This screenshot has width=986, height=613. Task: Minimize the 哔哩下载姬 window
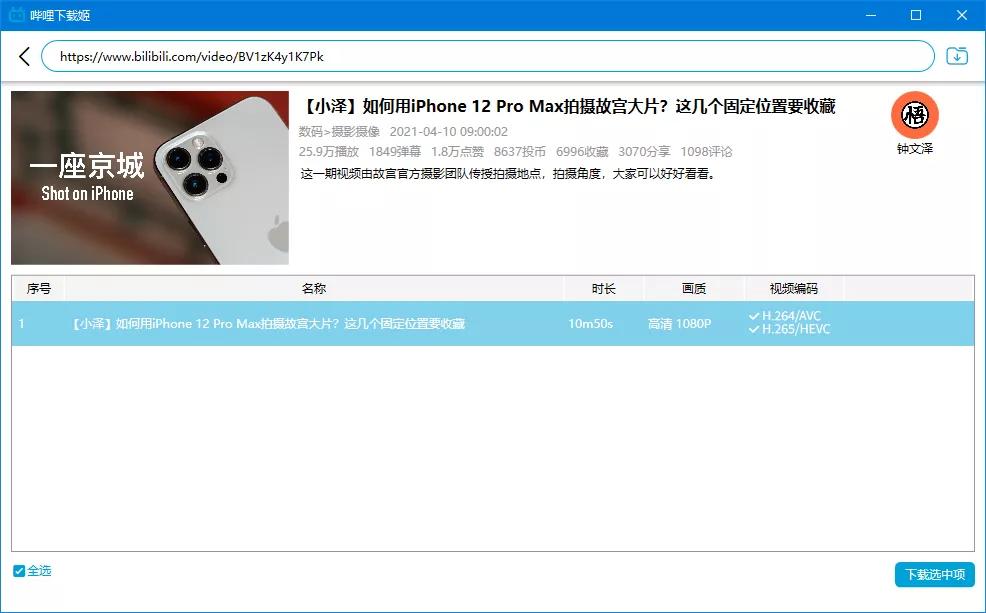[x=871, y=15]
